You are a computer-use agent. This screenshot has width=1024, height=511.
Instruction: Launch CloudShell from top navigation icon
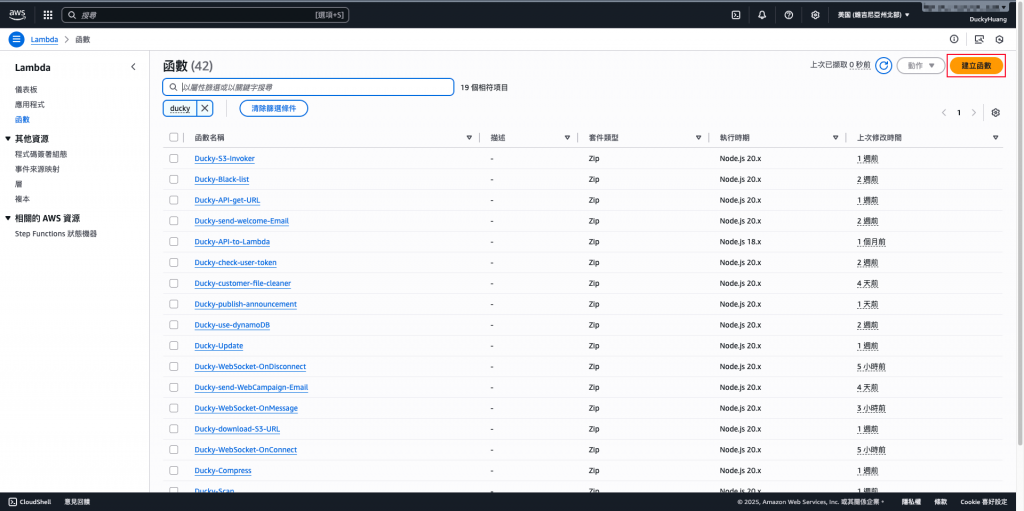point(735,15)
